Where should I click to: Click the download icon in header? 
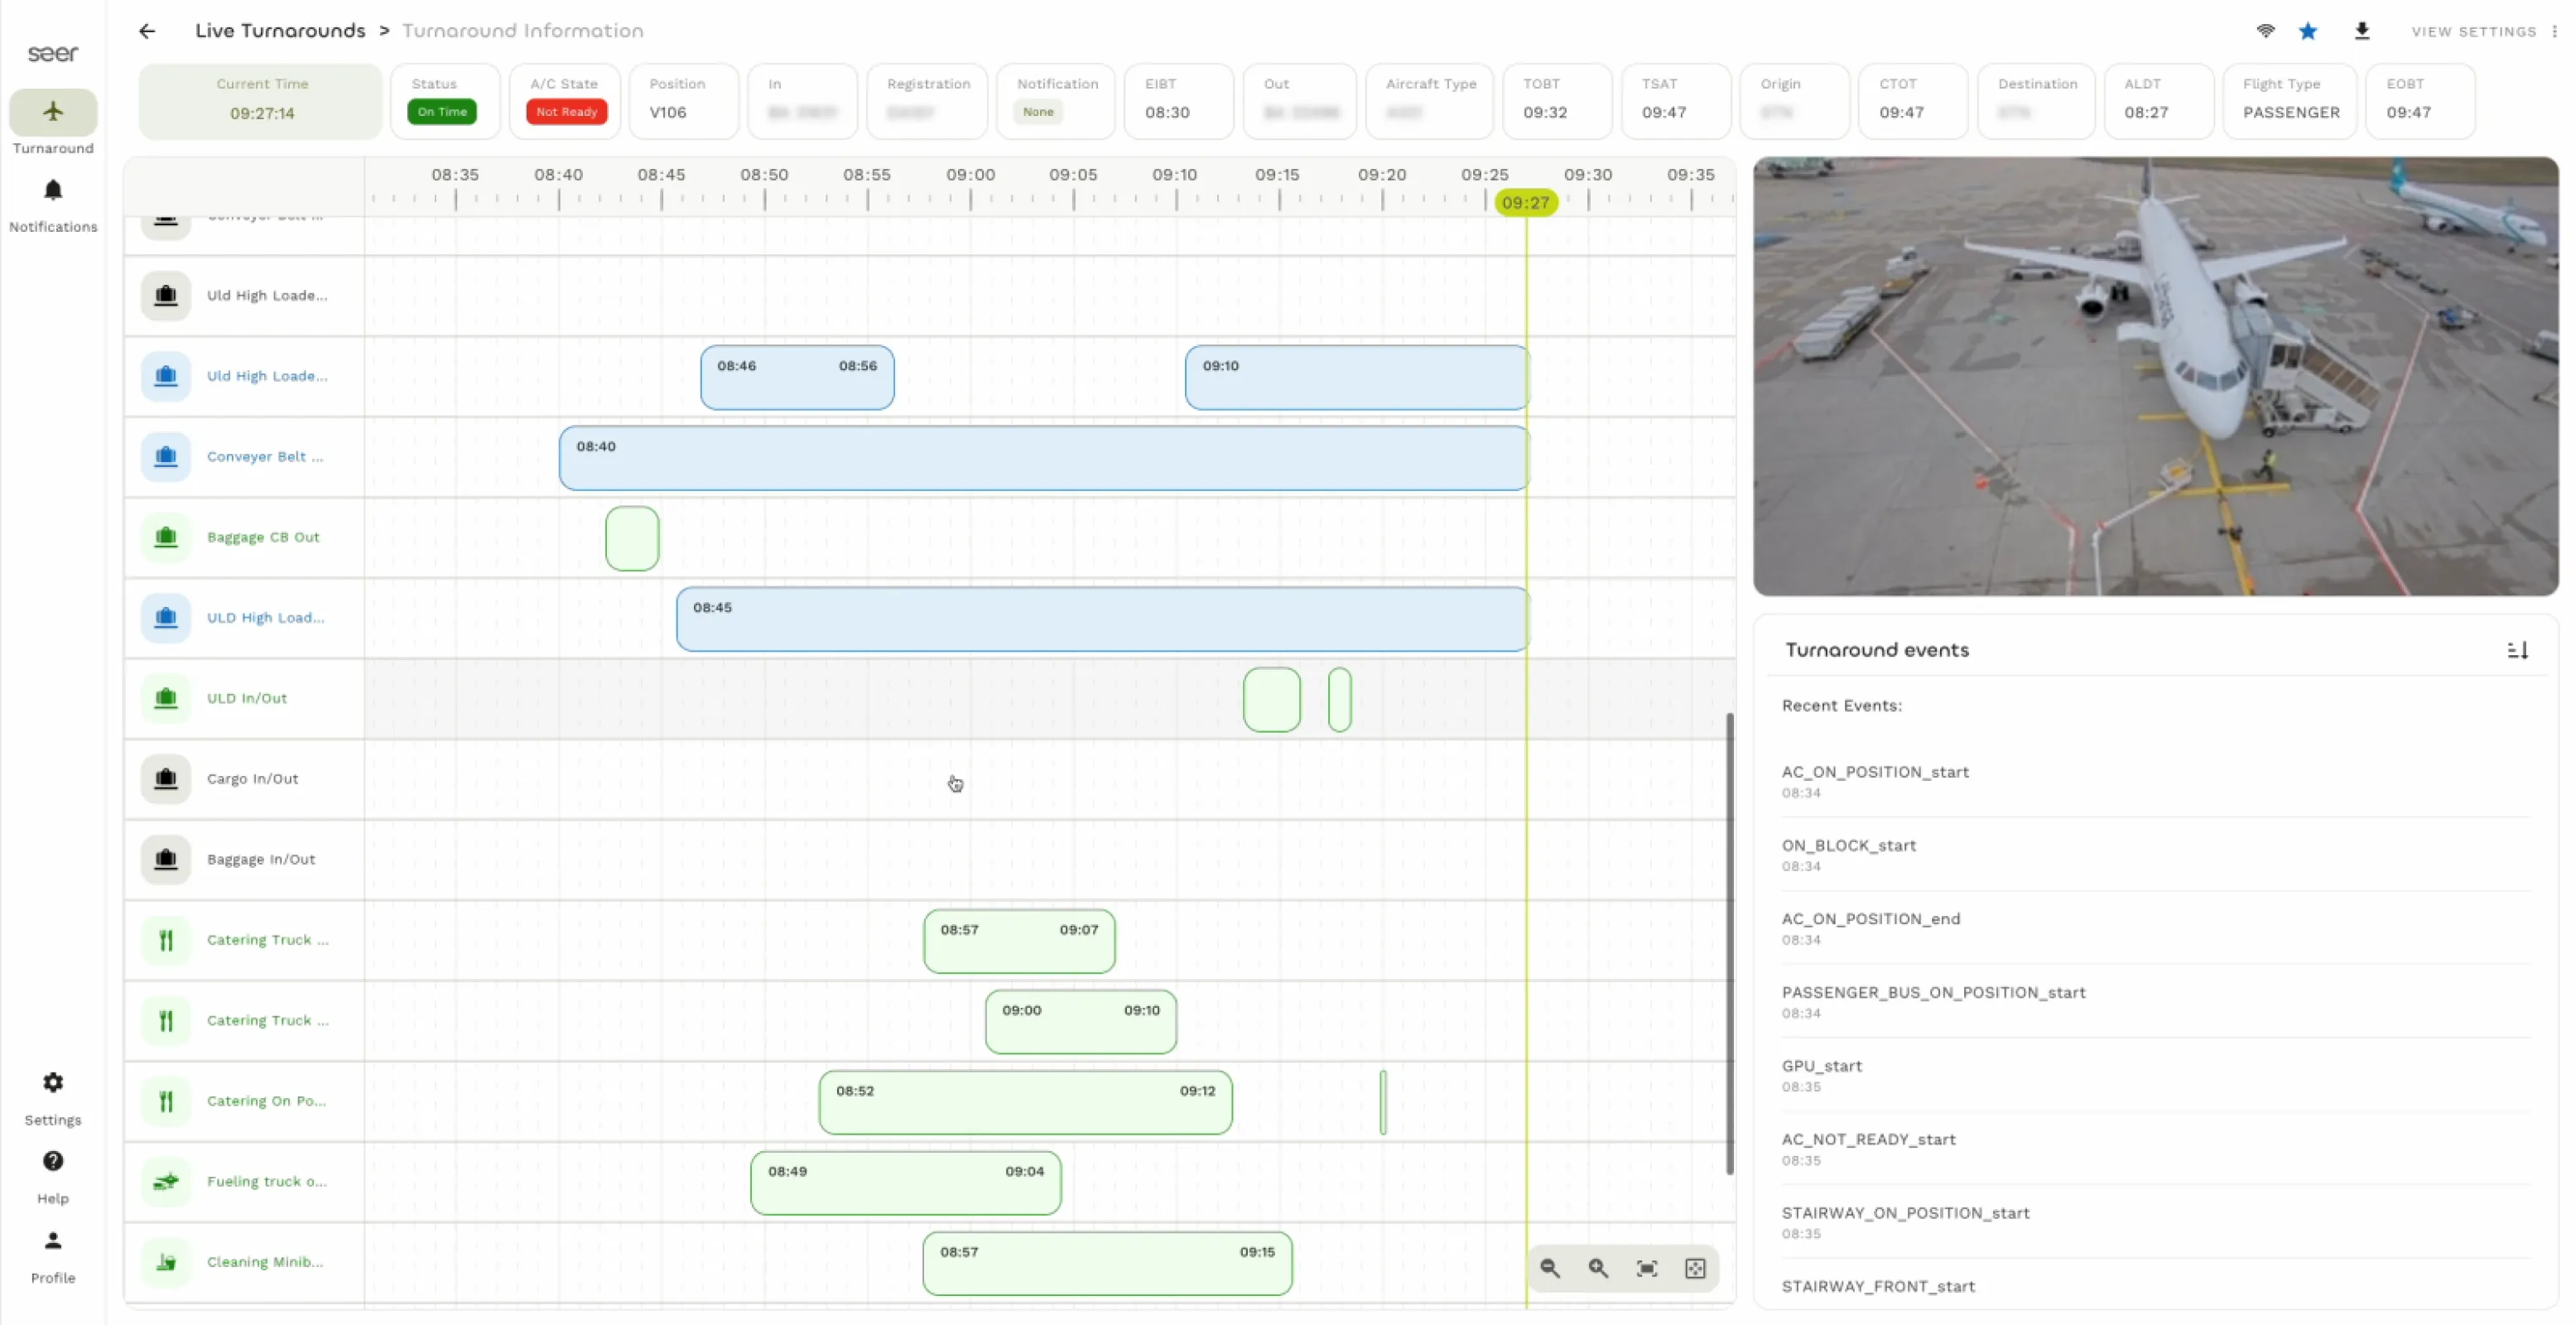click(x=2362, y=31)
